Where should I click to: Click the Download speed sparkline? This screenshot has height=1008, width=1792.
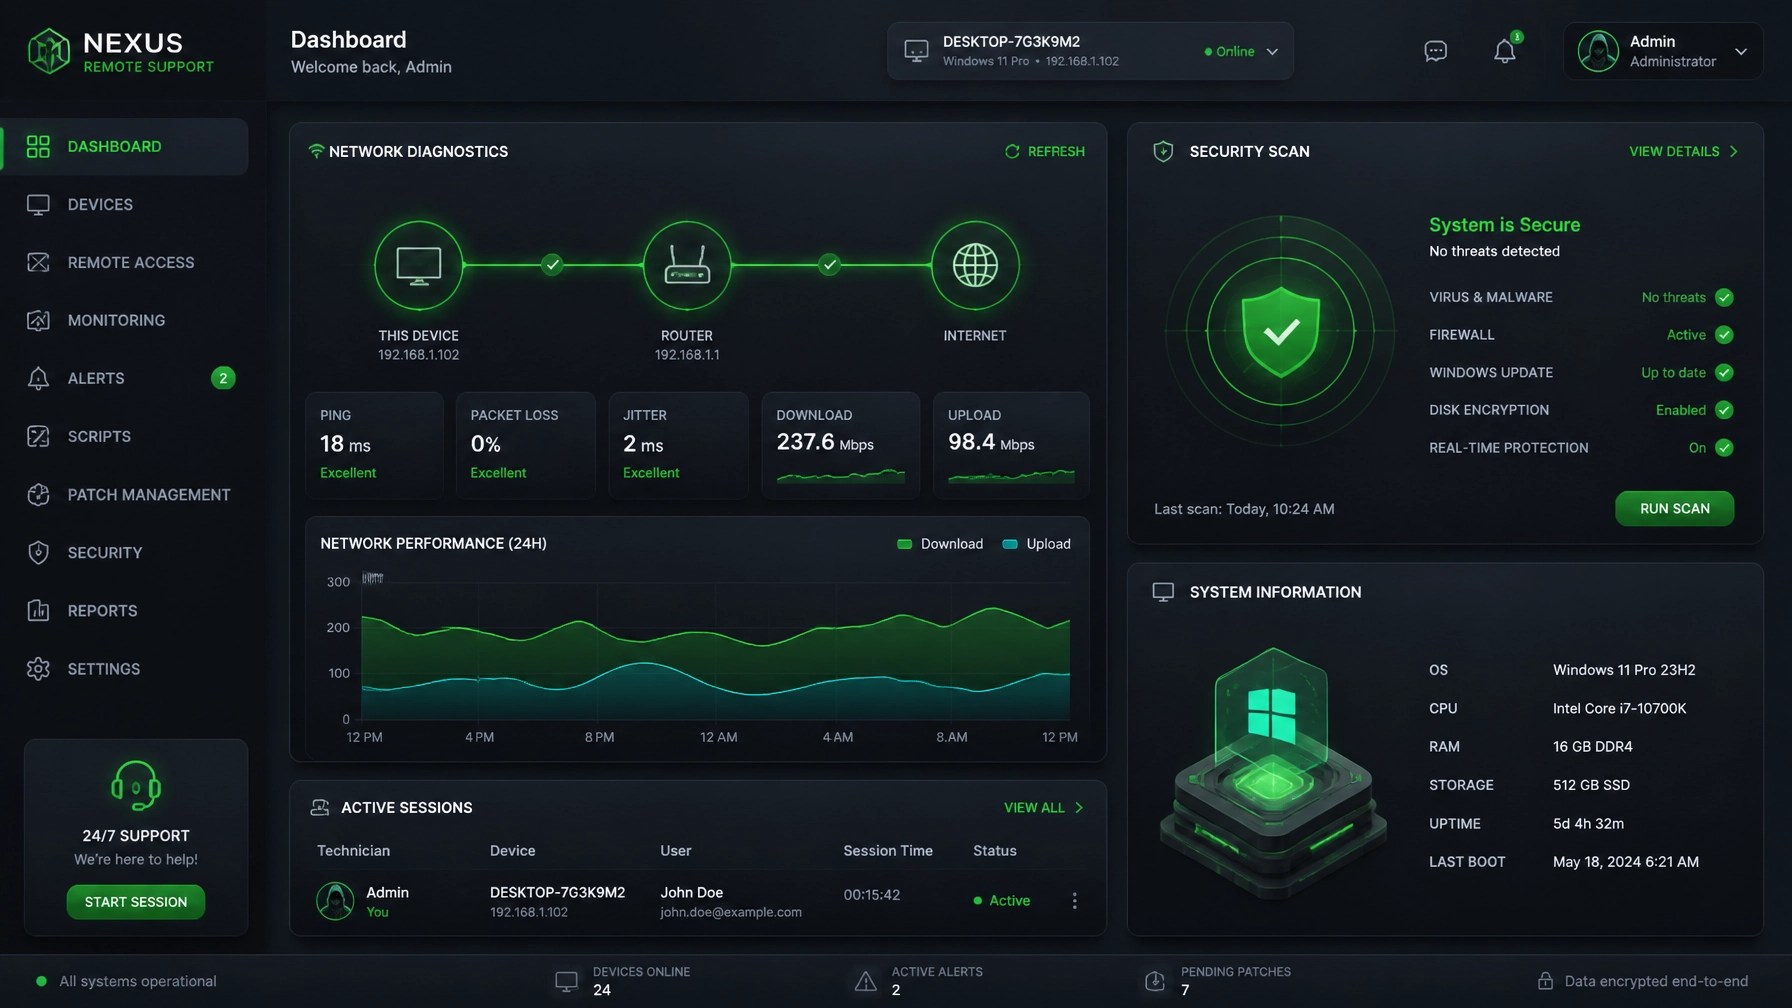pos(840,475)
